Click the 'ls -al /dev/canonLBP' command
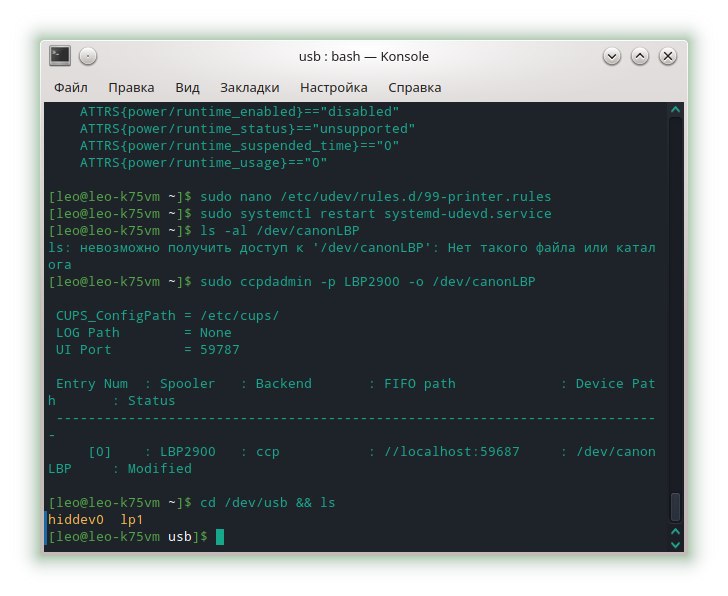Viewport: 728px width, 596px height. tap(280, 231)
